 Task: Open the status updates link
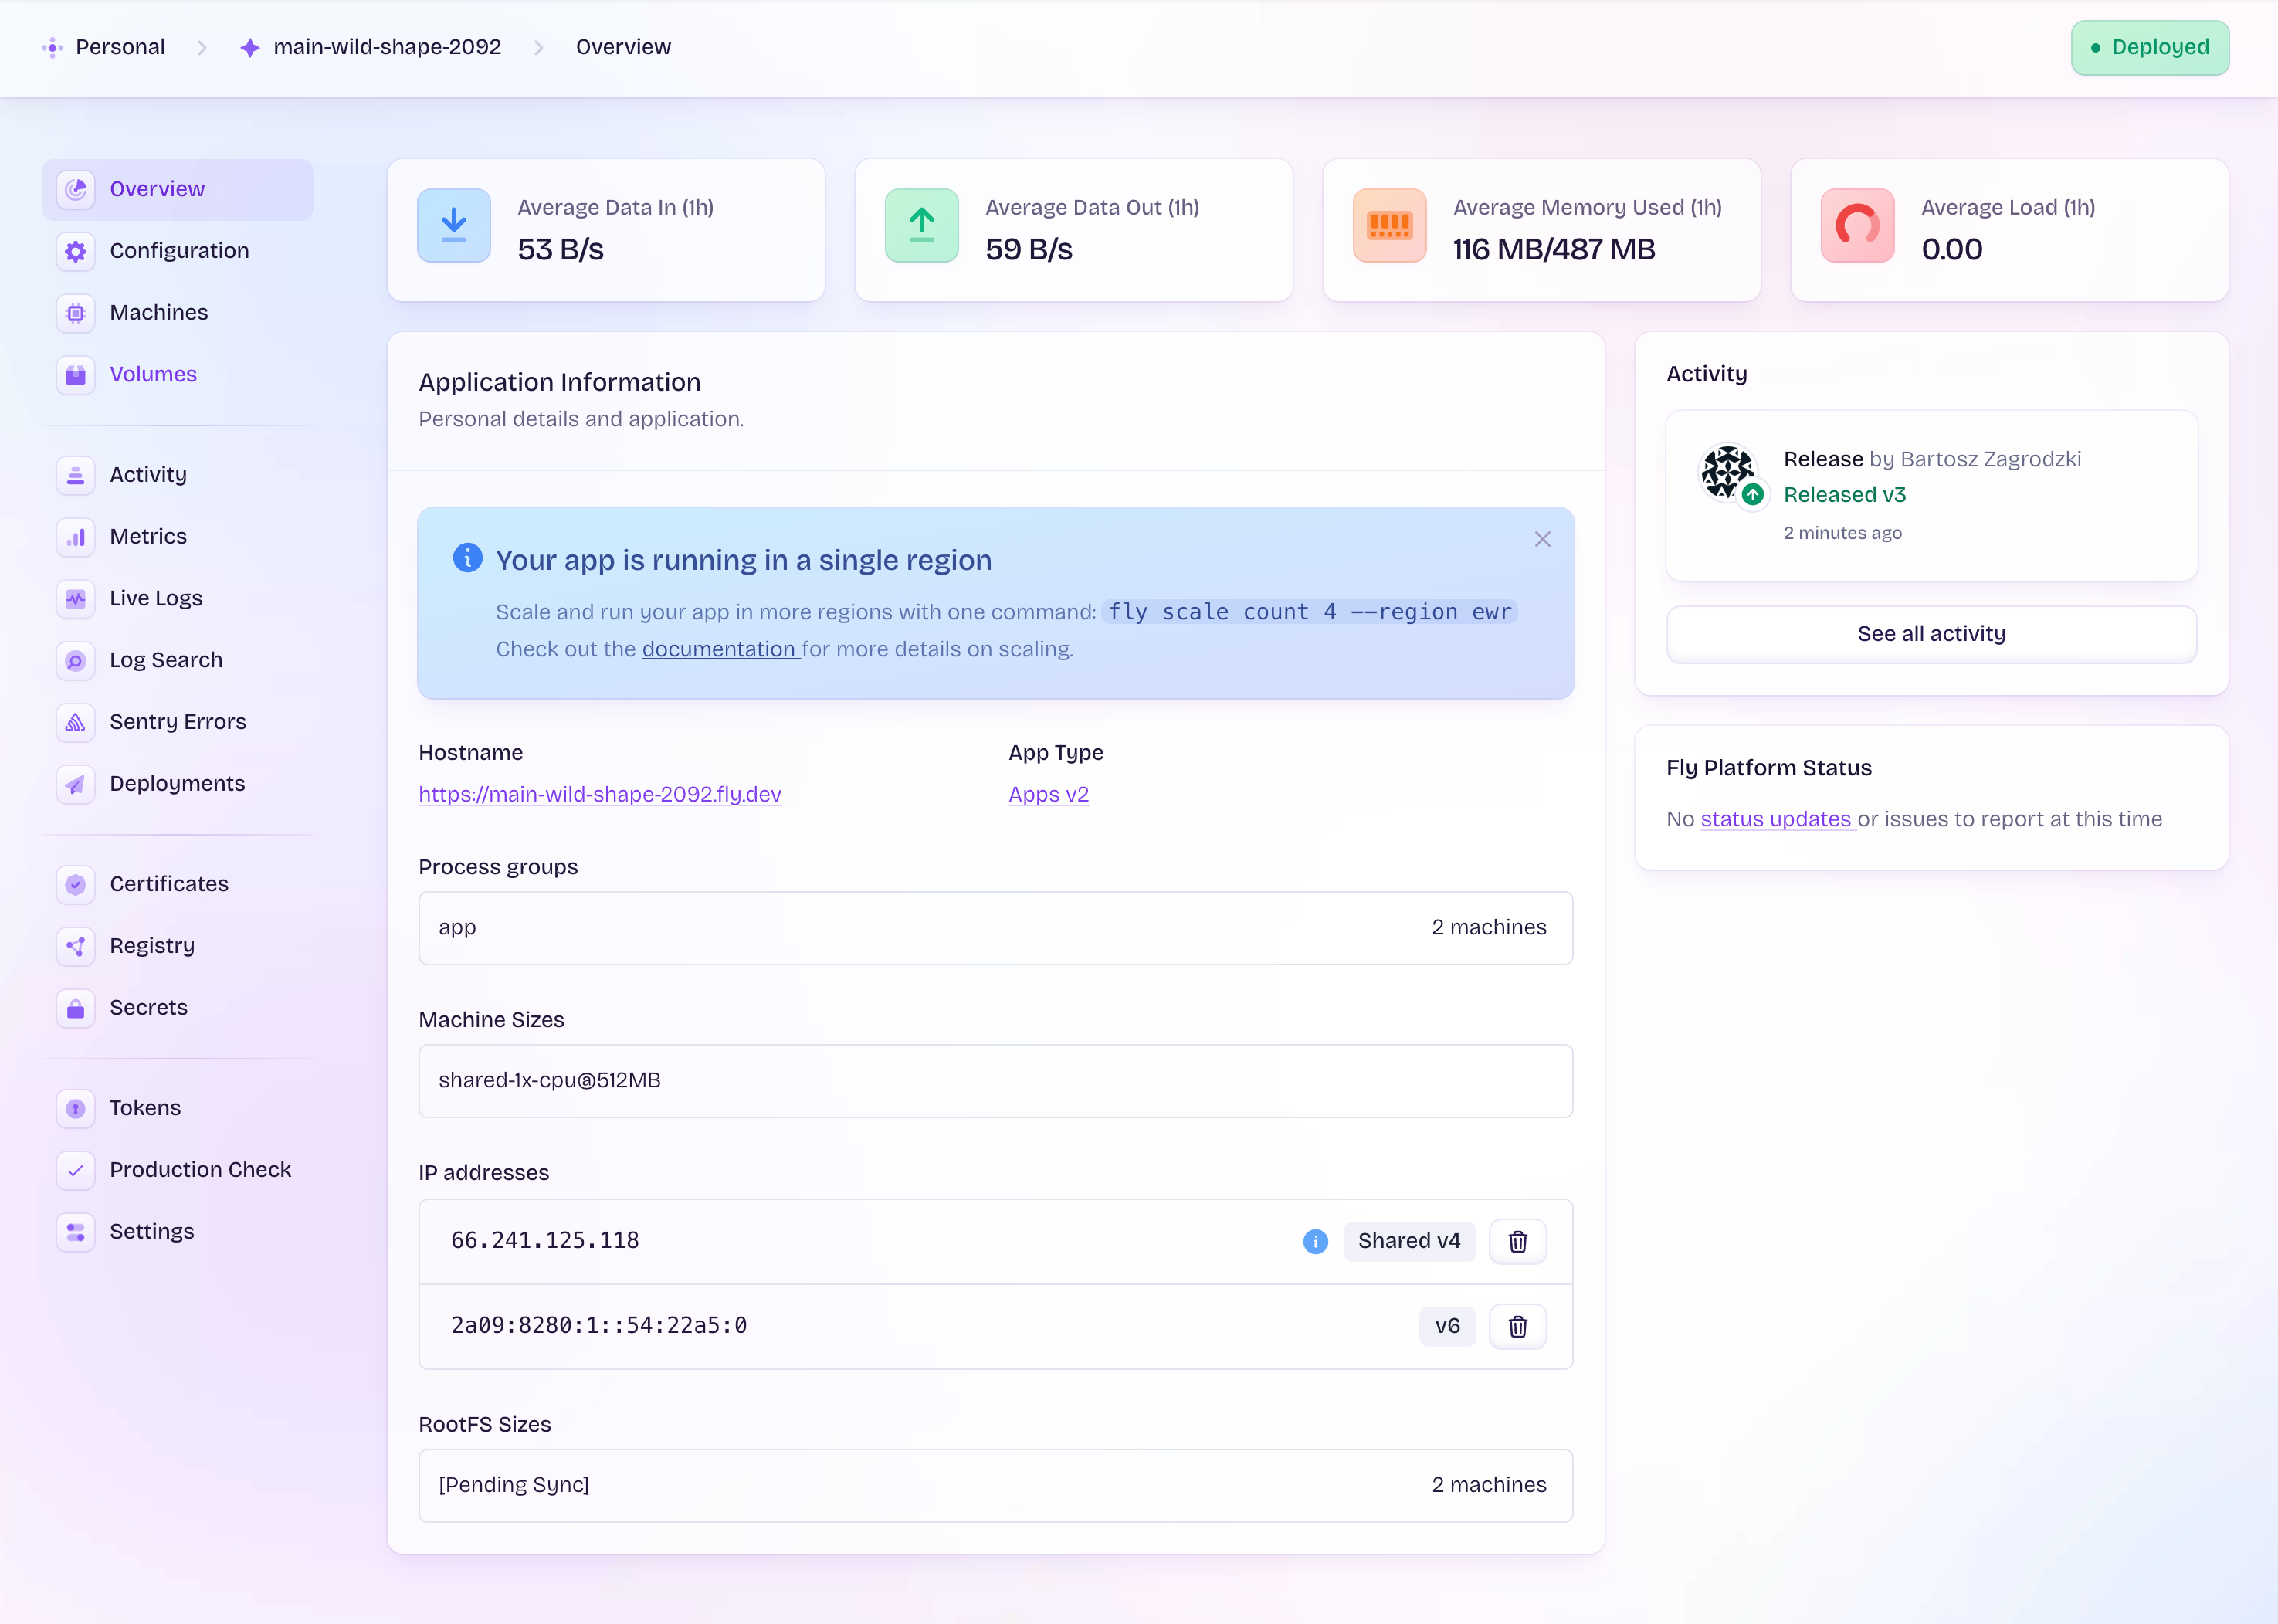tap(1776, 819)
